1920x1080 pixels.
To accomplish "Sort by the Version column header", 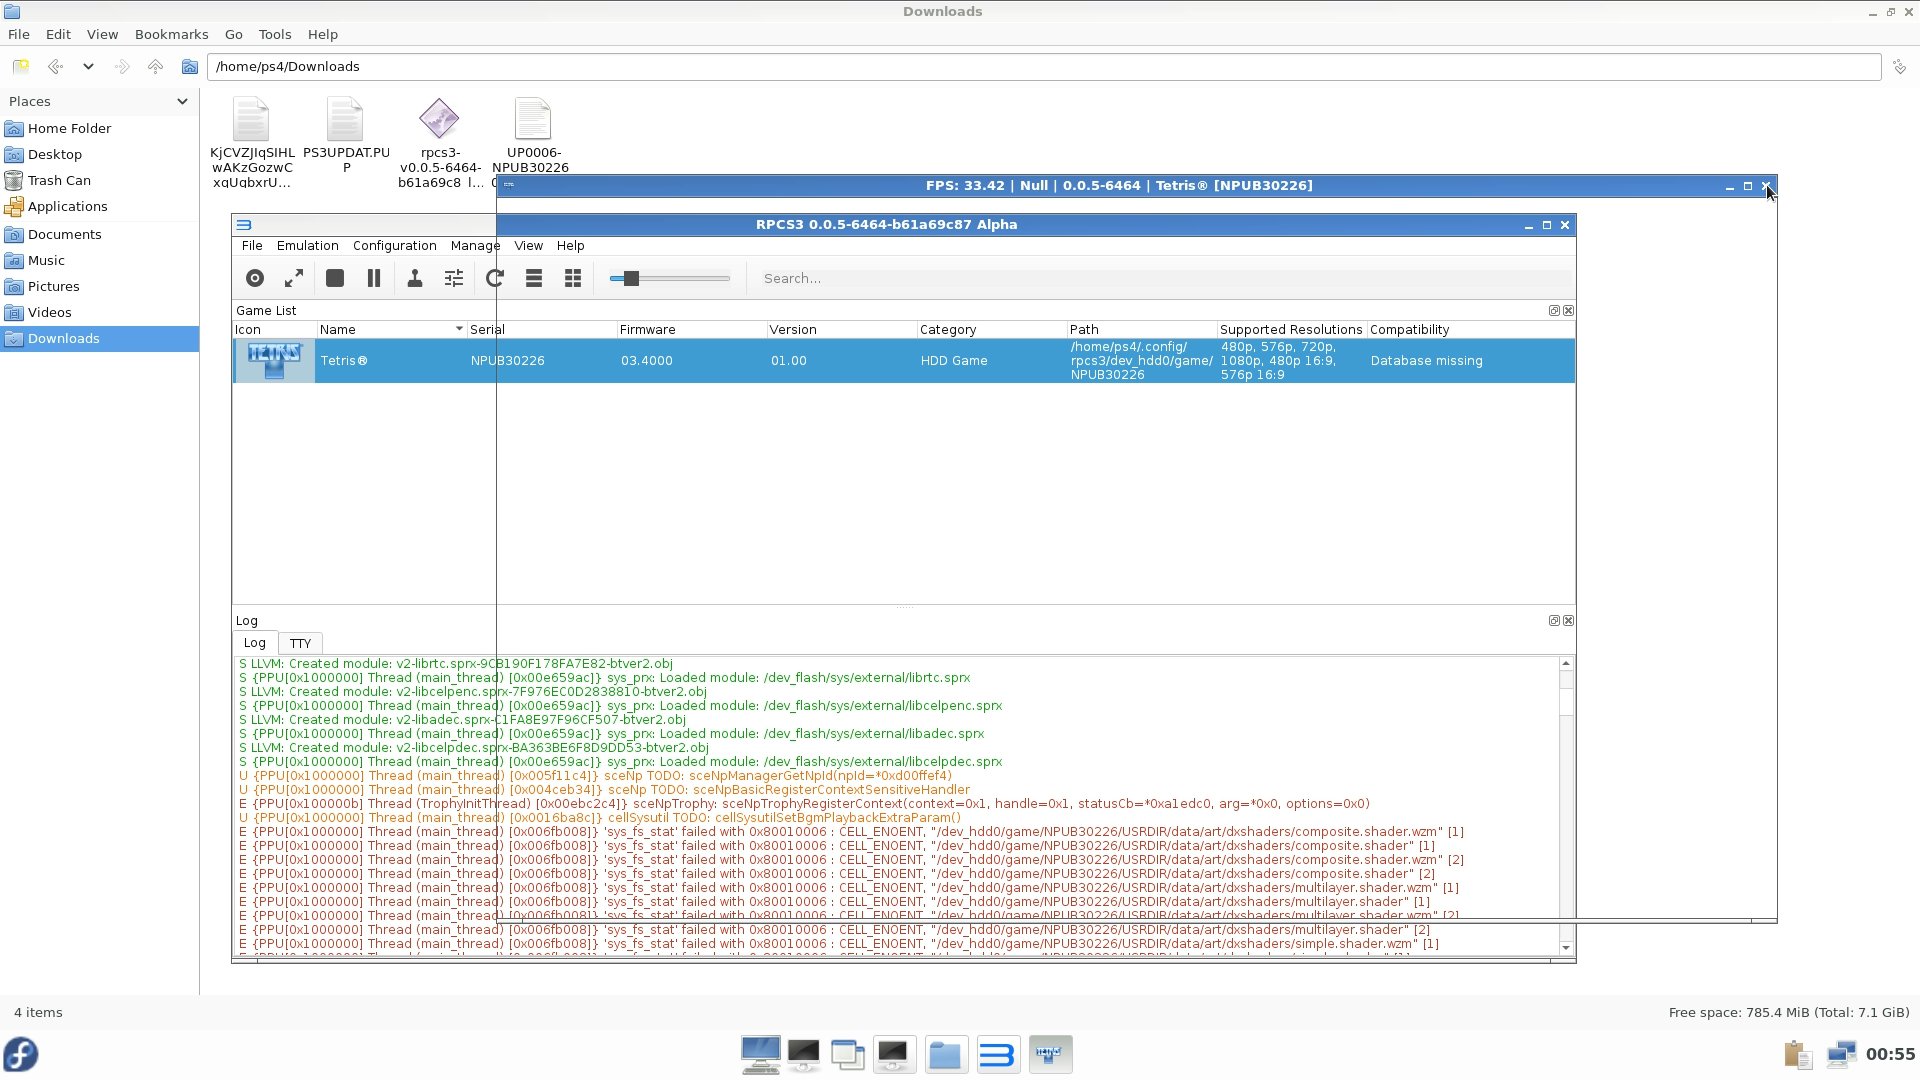I will click(x=841, y=330).
